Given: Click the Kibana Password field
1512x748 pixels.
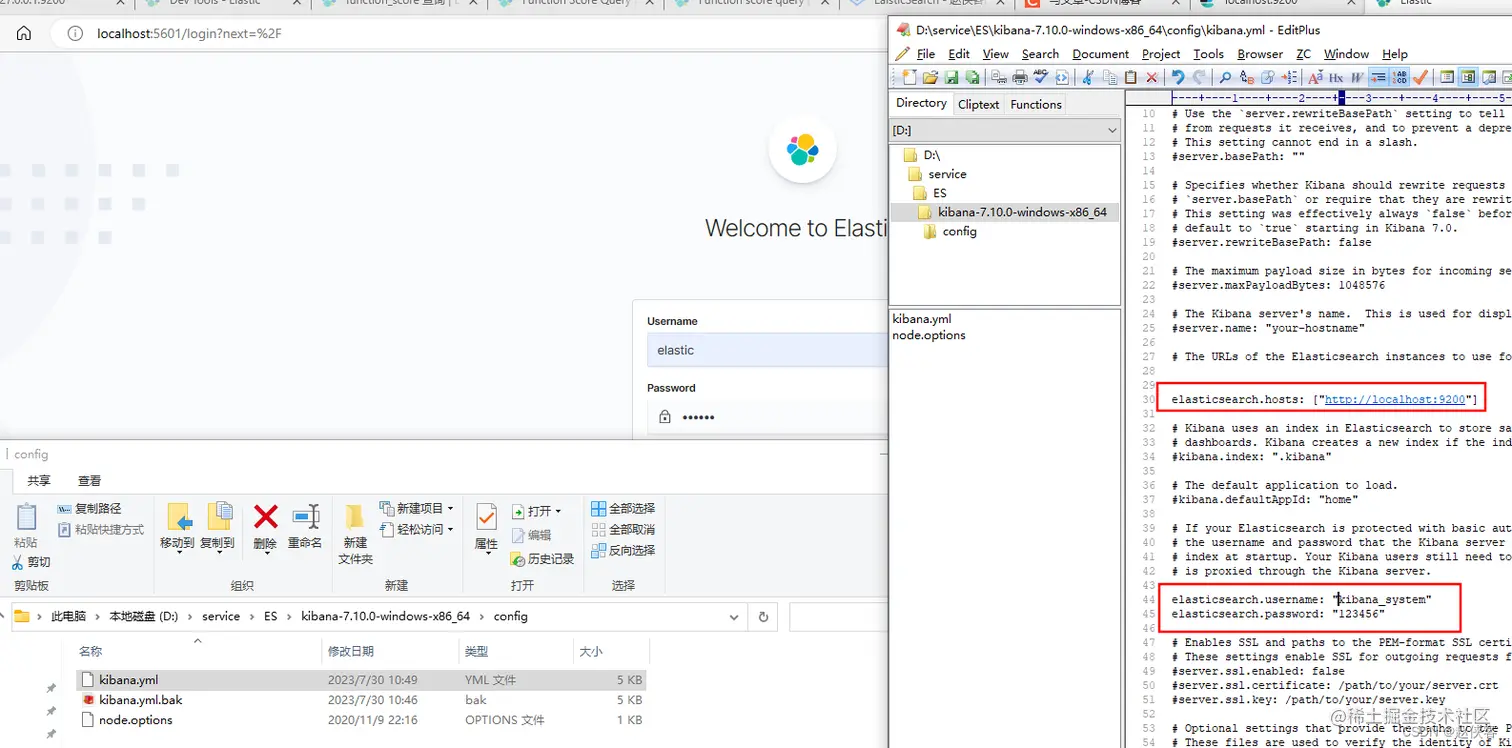Looking at the screenshot, I should pyautogui.click(x=765, y=417).
